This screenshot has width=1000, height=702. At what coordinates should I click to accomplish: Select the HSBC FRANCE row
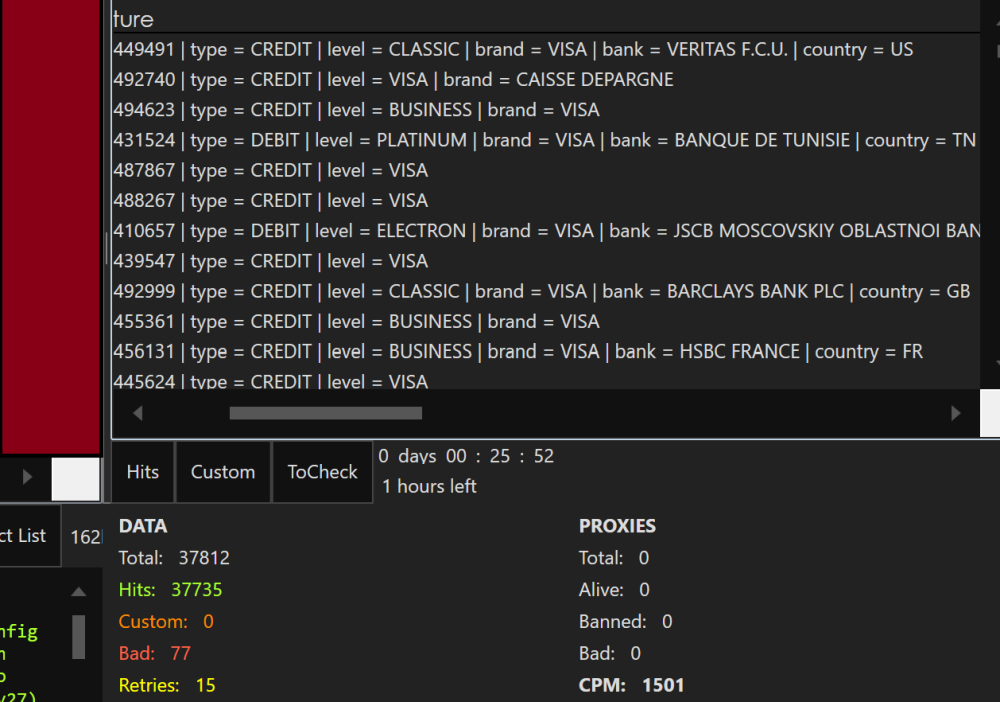tap(518, 351)
